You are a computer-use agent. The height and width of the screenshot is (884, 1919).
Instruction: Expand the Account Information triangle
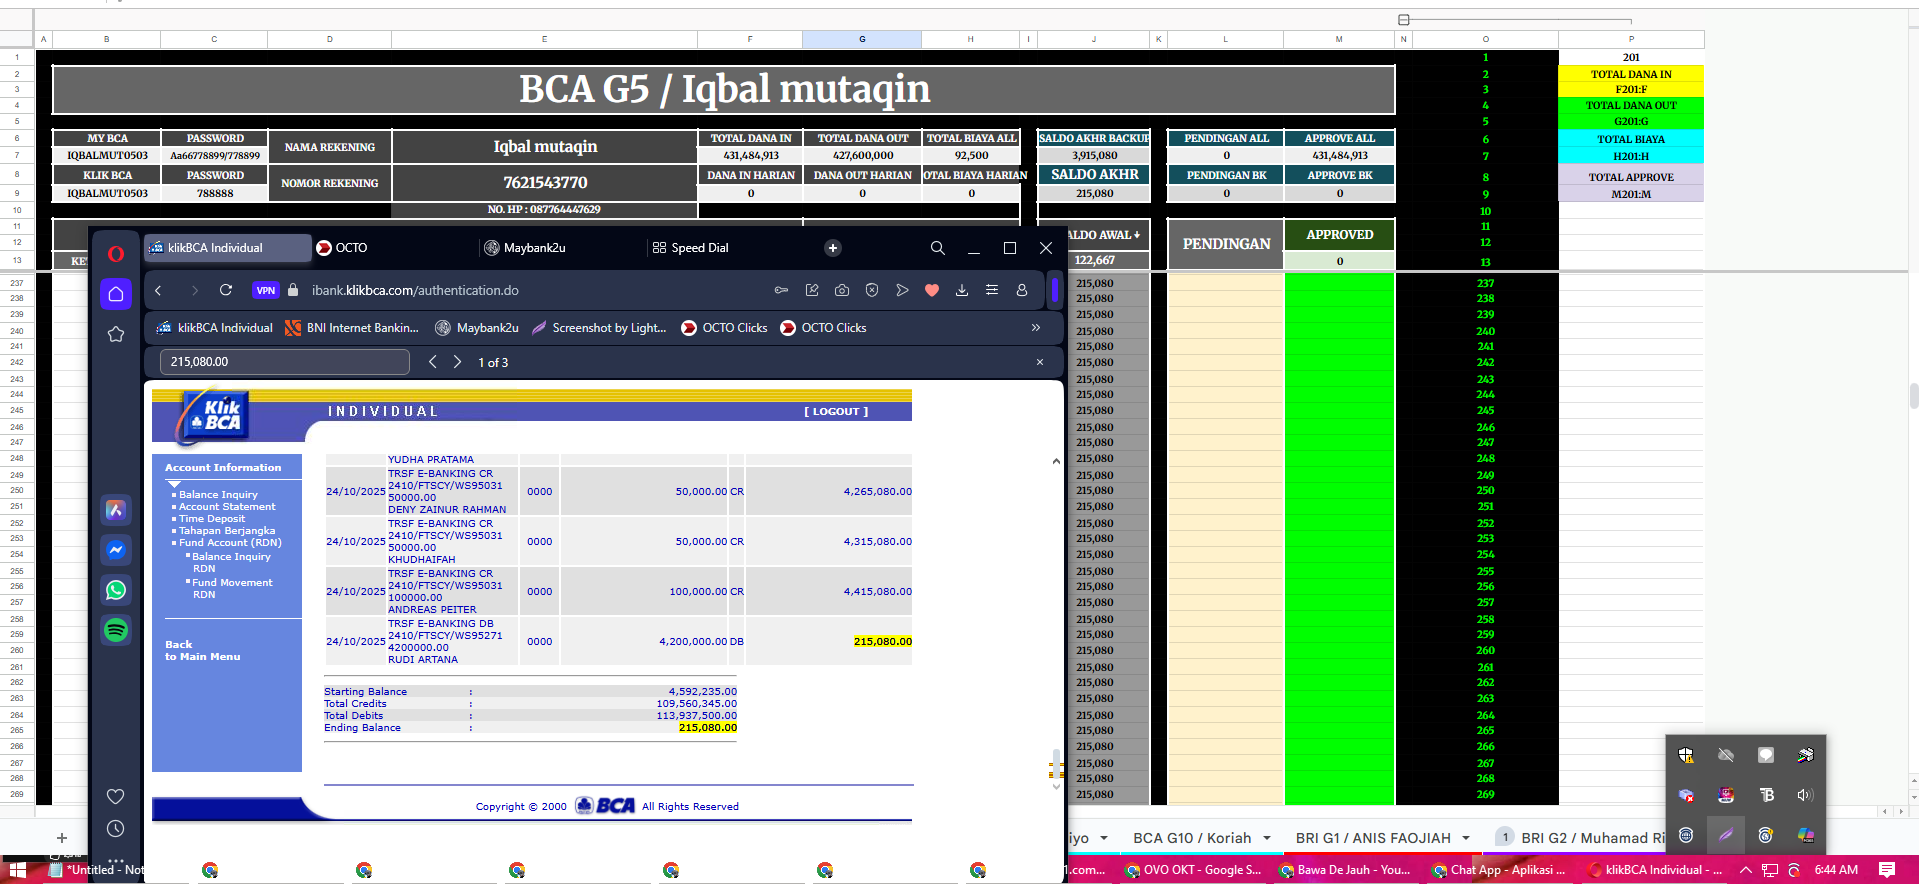174,484
